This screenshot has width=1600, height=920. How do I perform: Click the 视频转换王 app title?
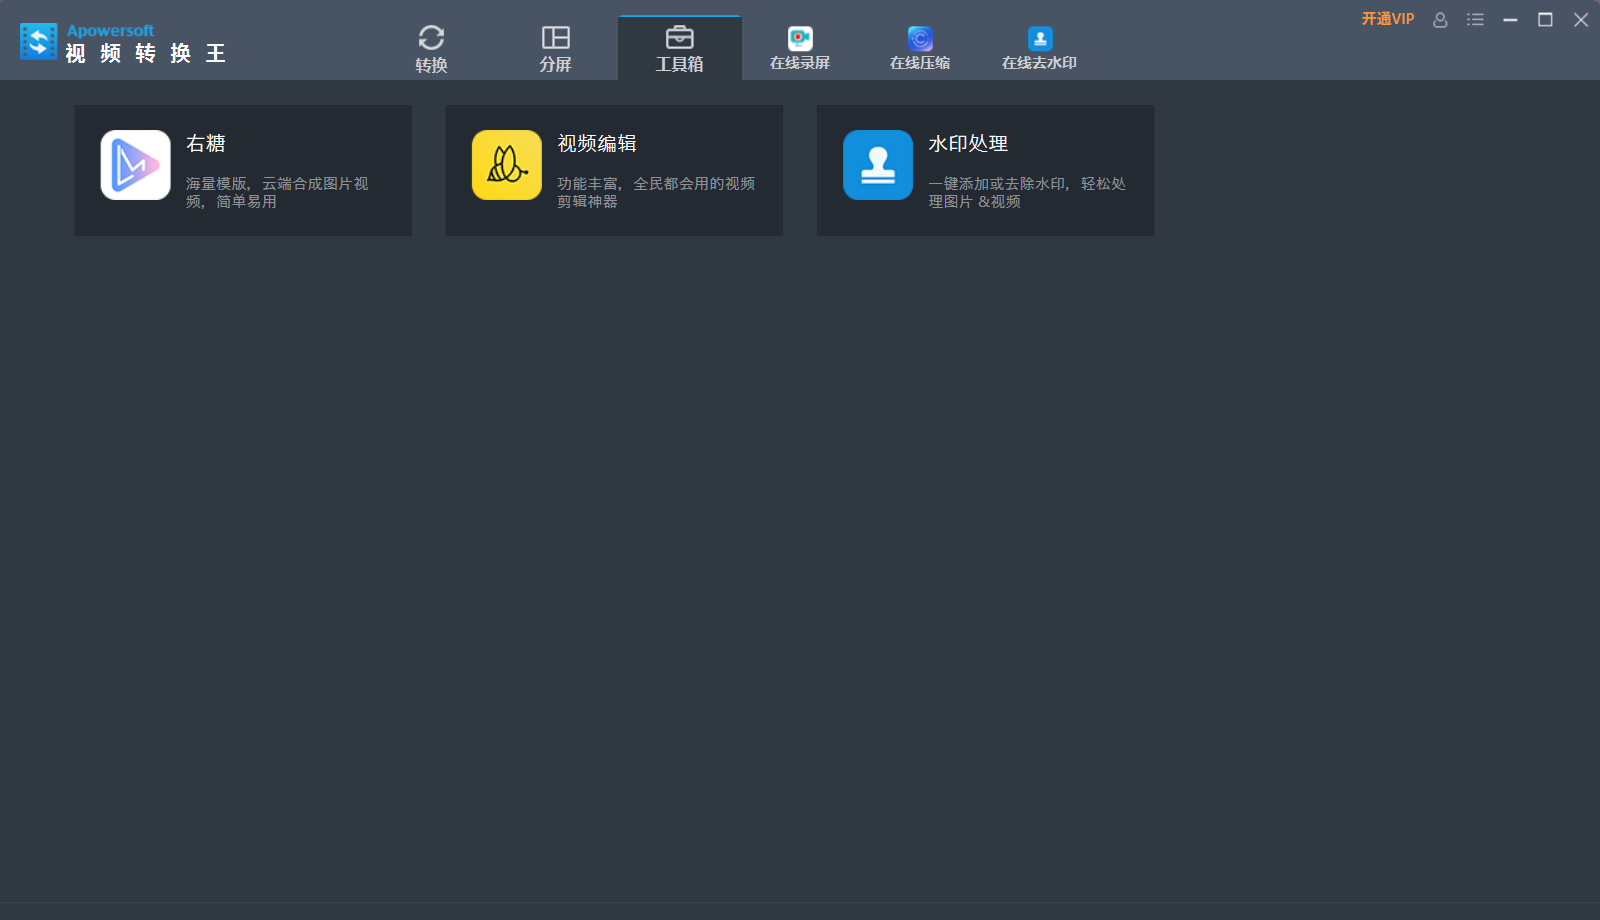pyautogui.click(x=146, y=53)
